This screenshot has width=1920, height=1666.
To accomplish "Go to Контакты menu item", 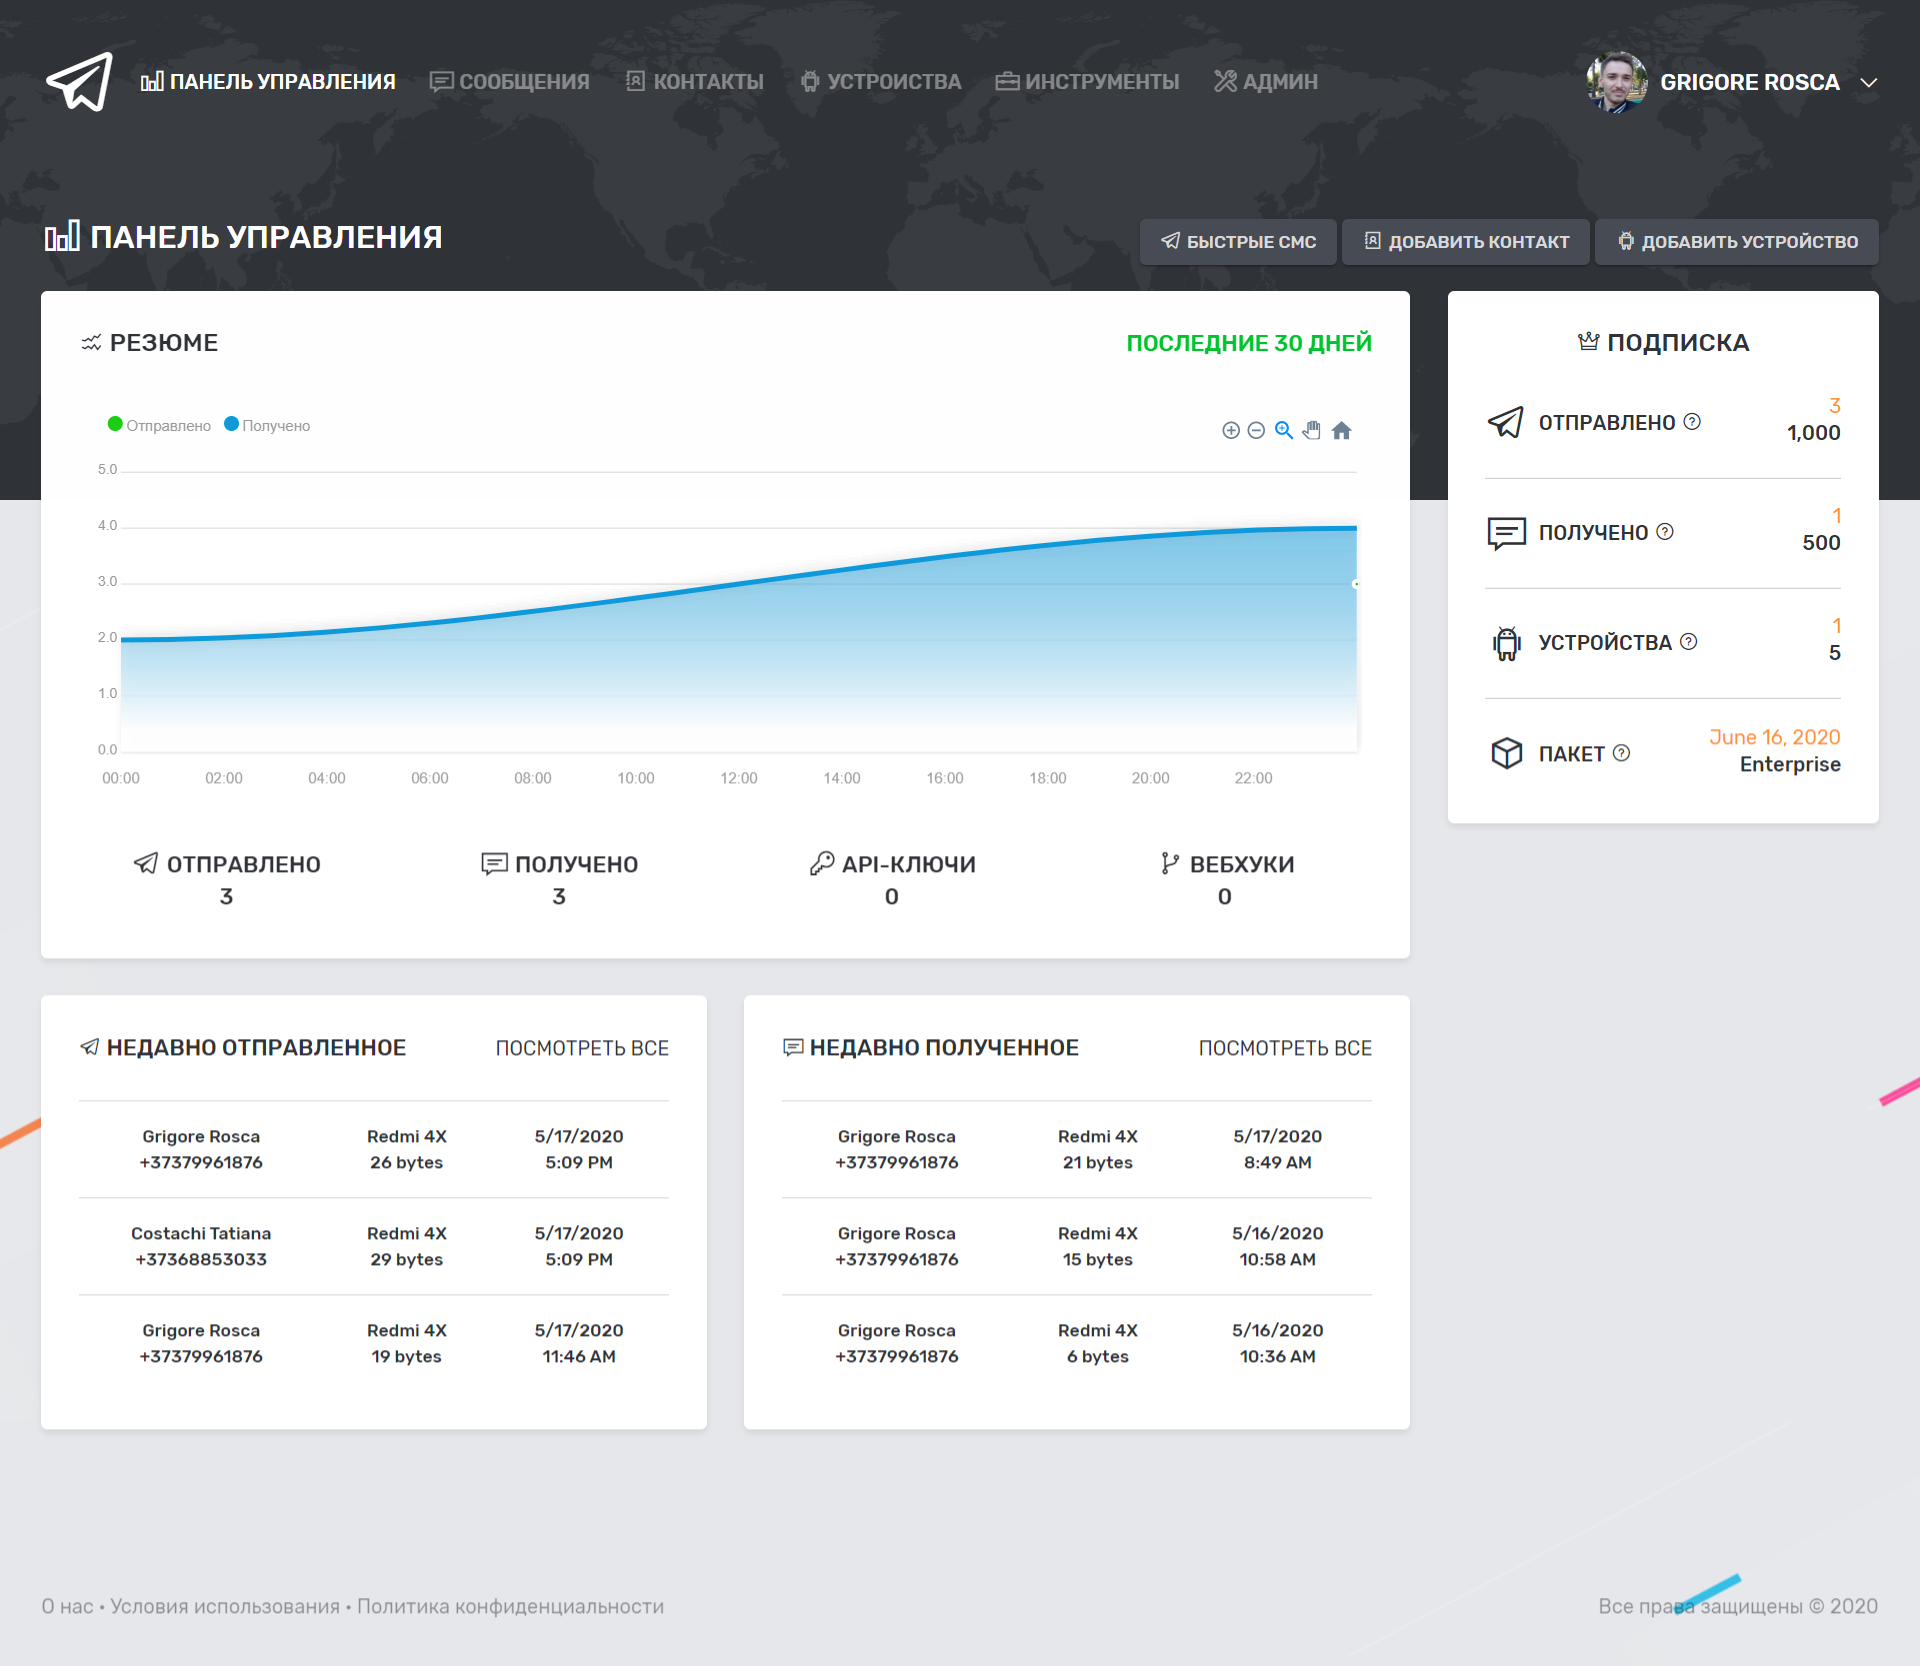I will [x=695, y=82].
